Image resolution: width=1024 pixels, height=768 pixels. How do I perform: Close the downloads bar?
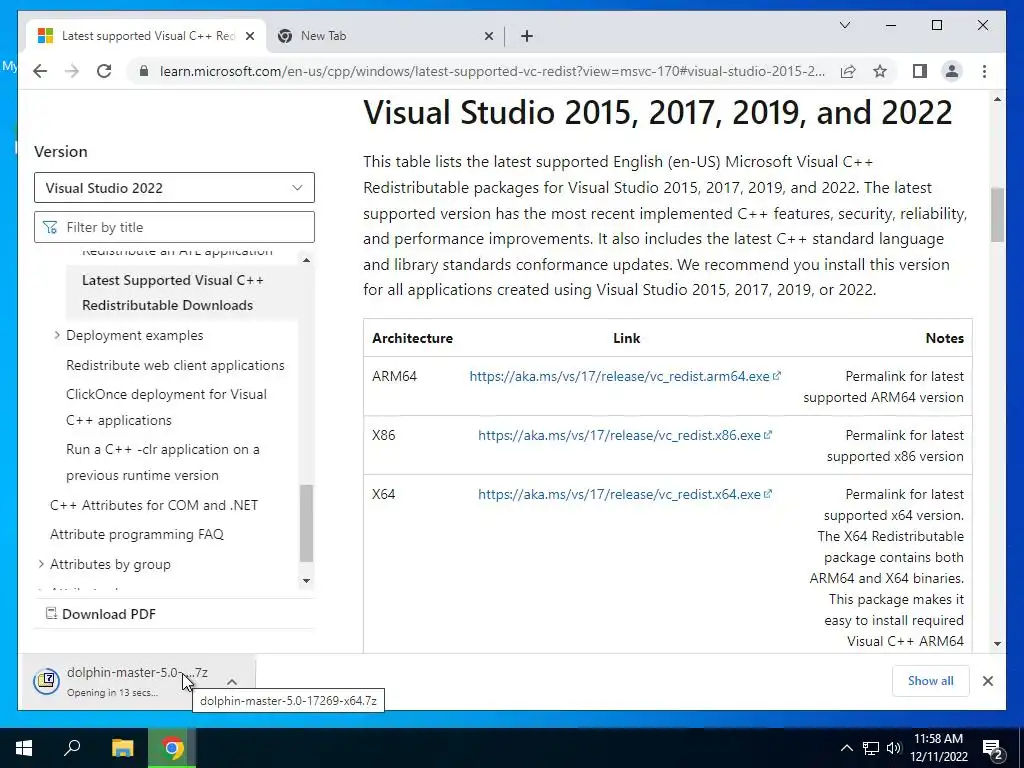pos(988,680)
